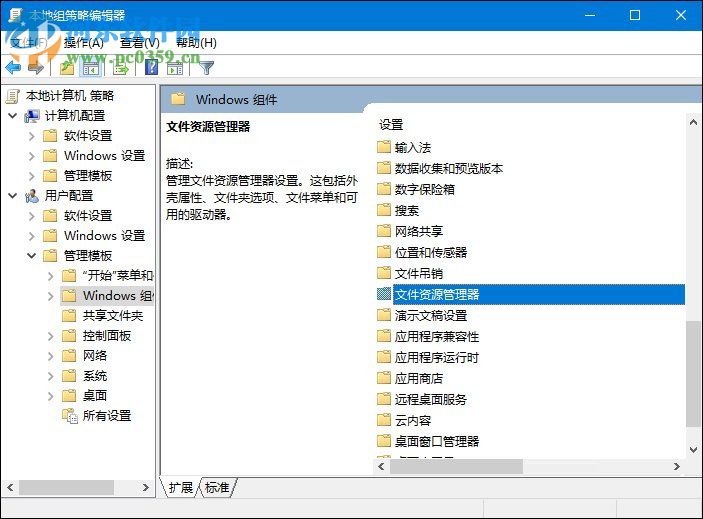Expand the "开始"菜单和 tree node
This screenshot has width=703, height=519.
point(51,276)
